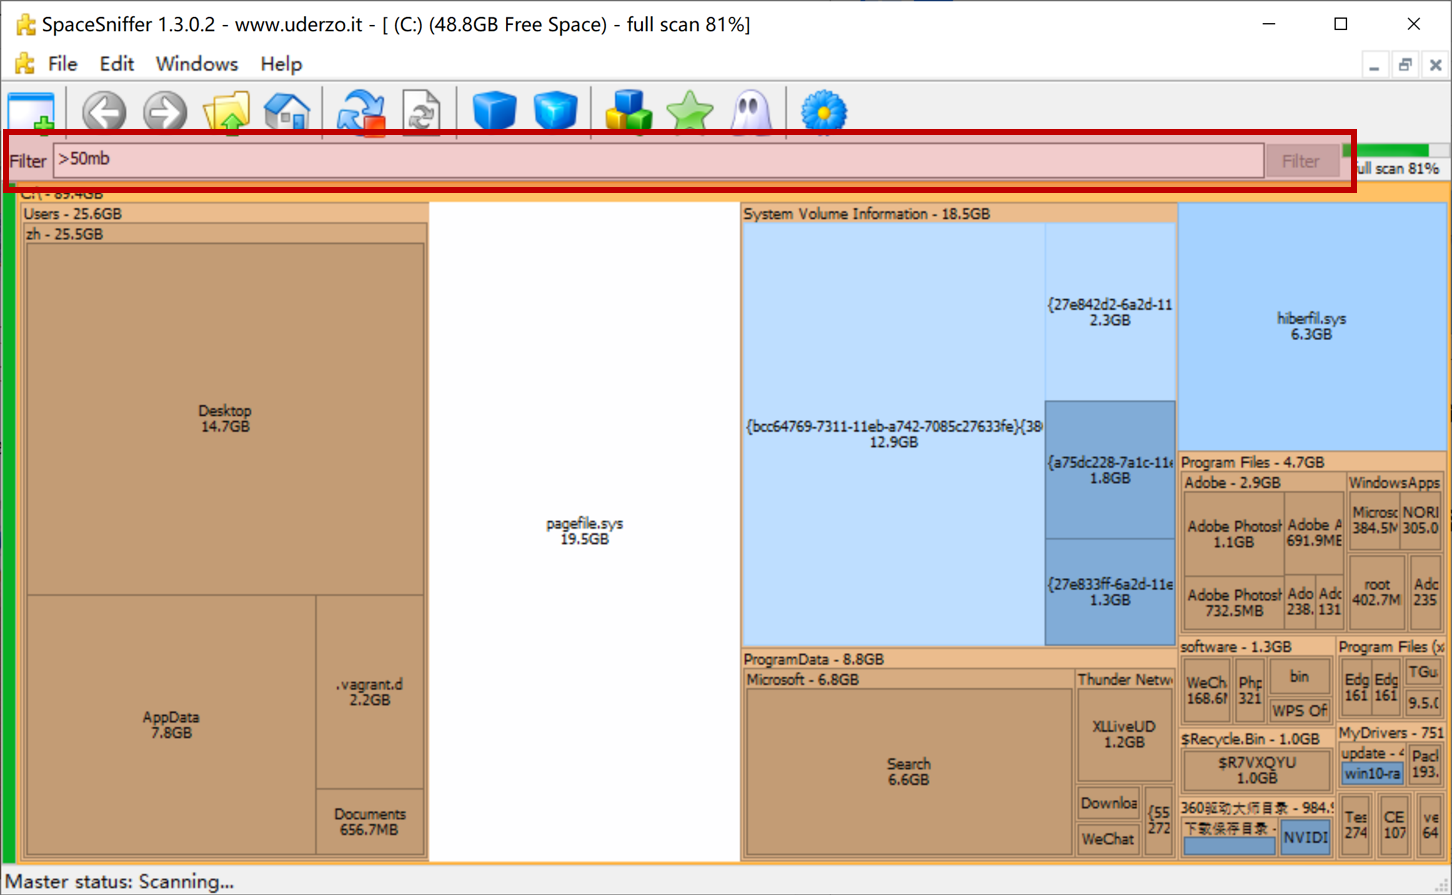This screenshot has width=1452, height=895.
Task: Click the New view icon
Action: click(31, 112)
